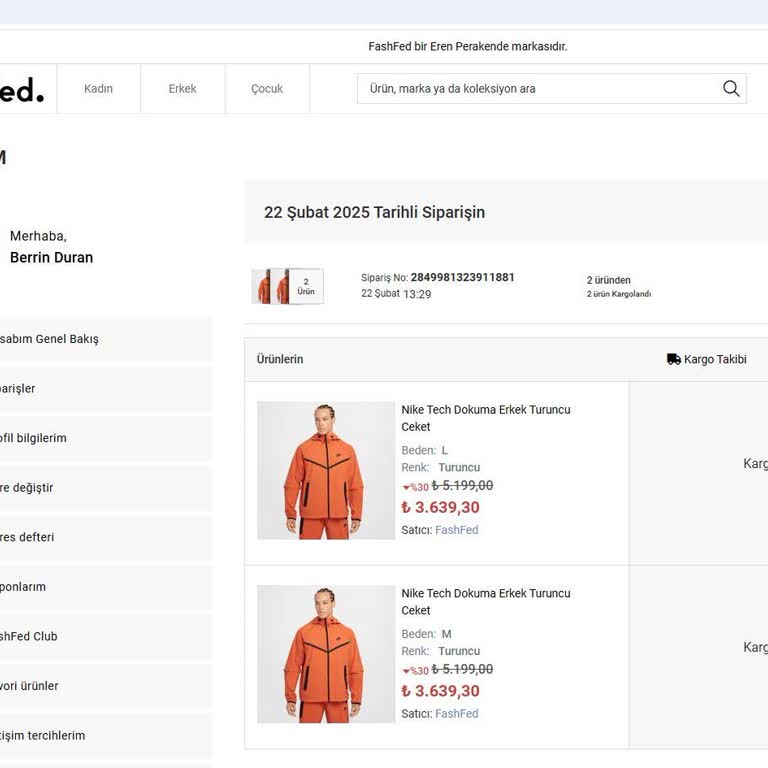Click the FashFed seller link for size M jacket
The width and height of the screenshot is (768, 768).
coord(456,714)
